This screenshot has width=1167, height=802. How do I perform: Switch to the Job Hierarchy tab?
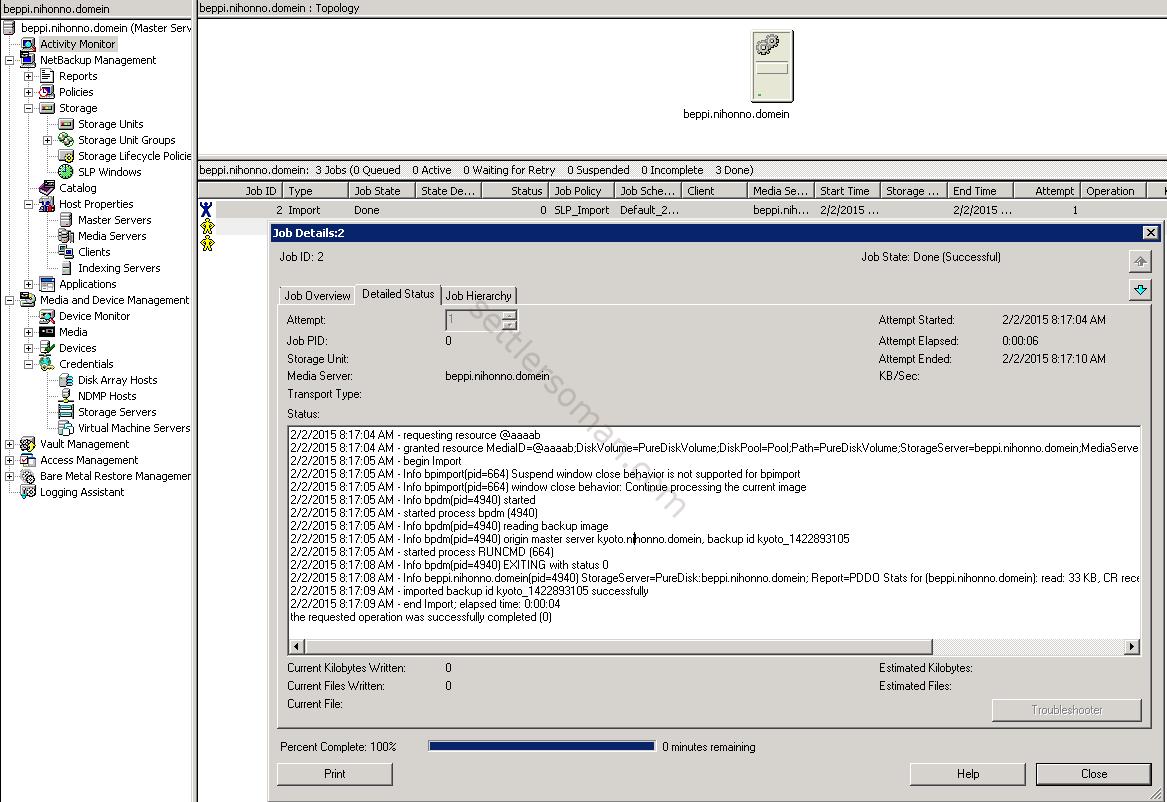click(479, 295)
